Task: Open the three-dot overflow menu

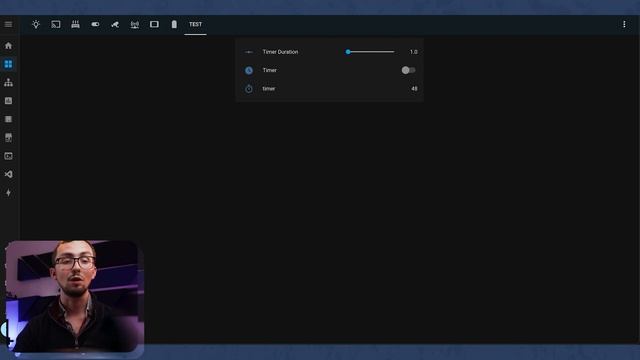Action: click(624, 24)
